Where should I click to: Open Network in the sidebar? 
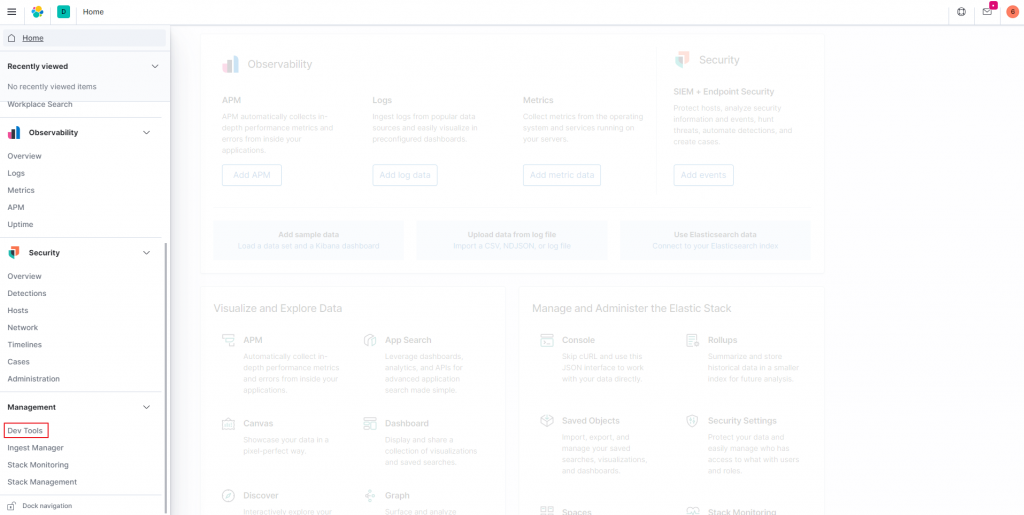click(x=23, y=327)
